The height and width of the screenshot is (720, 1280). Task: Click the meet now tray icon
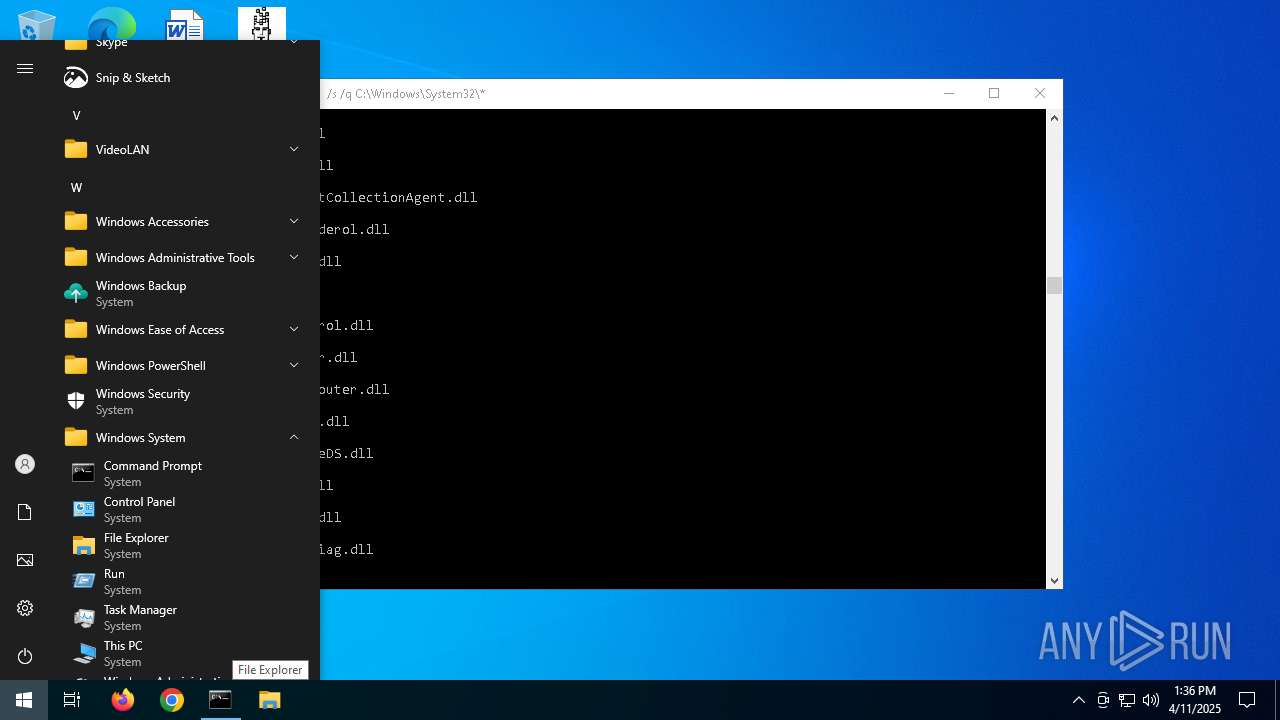1103,700
